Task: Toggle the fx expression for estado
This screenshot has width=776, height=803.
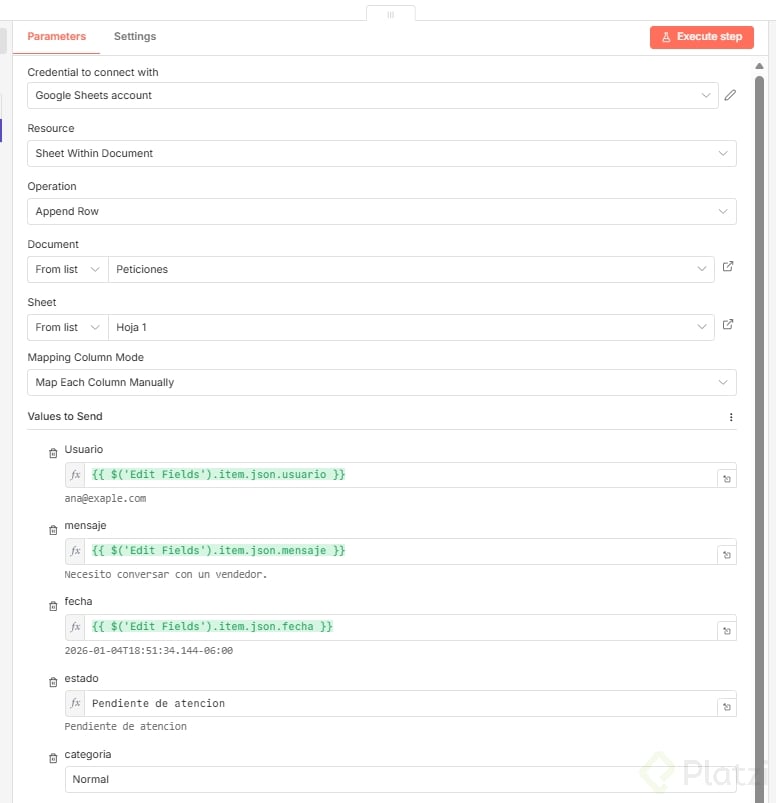Action: [75, 703]
